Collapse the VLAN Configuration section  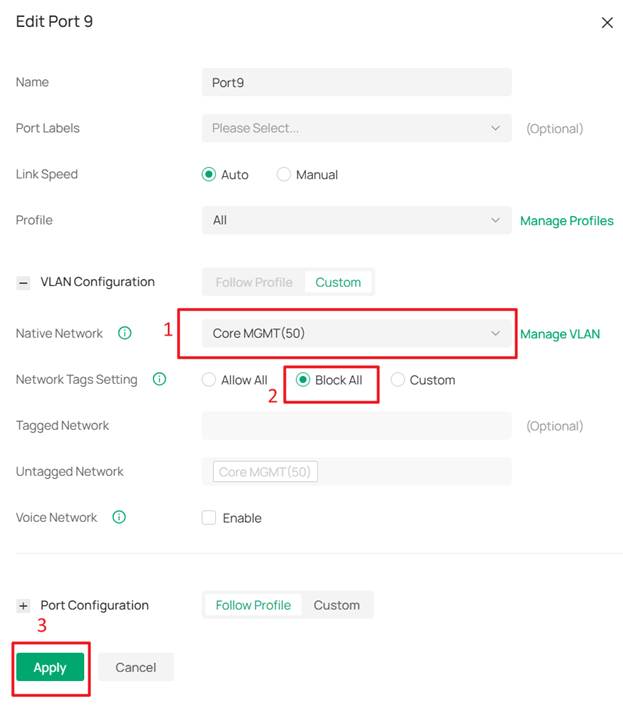[23, 283]
